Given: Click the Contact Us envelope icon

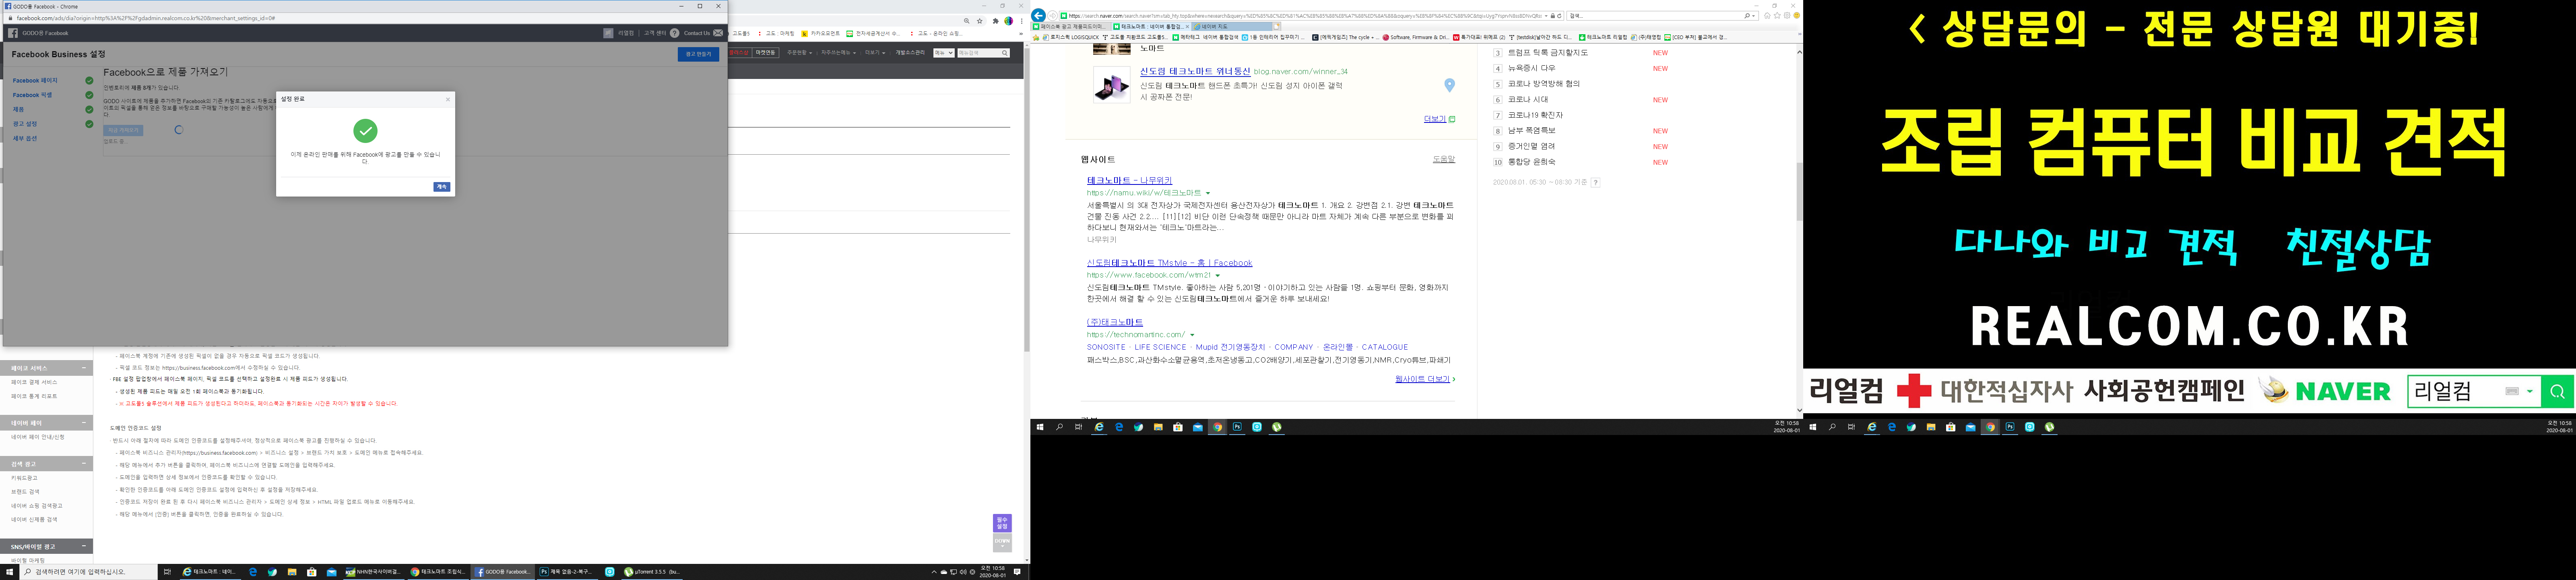Looking at the screenshot, I should pos(718,33).
